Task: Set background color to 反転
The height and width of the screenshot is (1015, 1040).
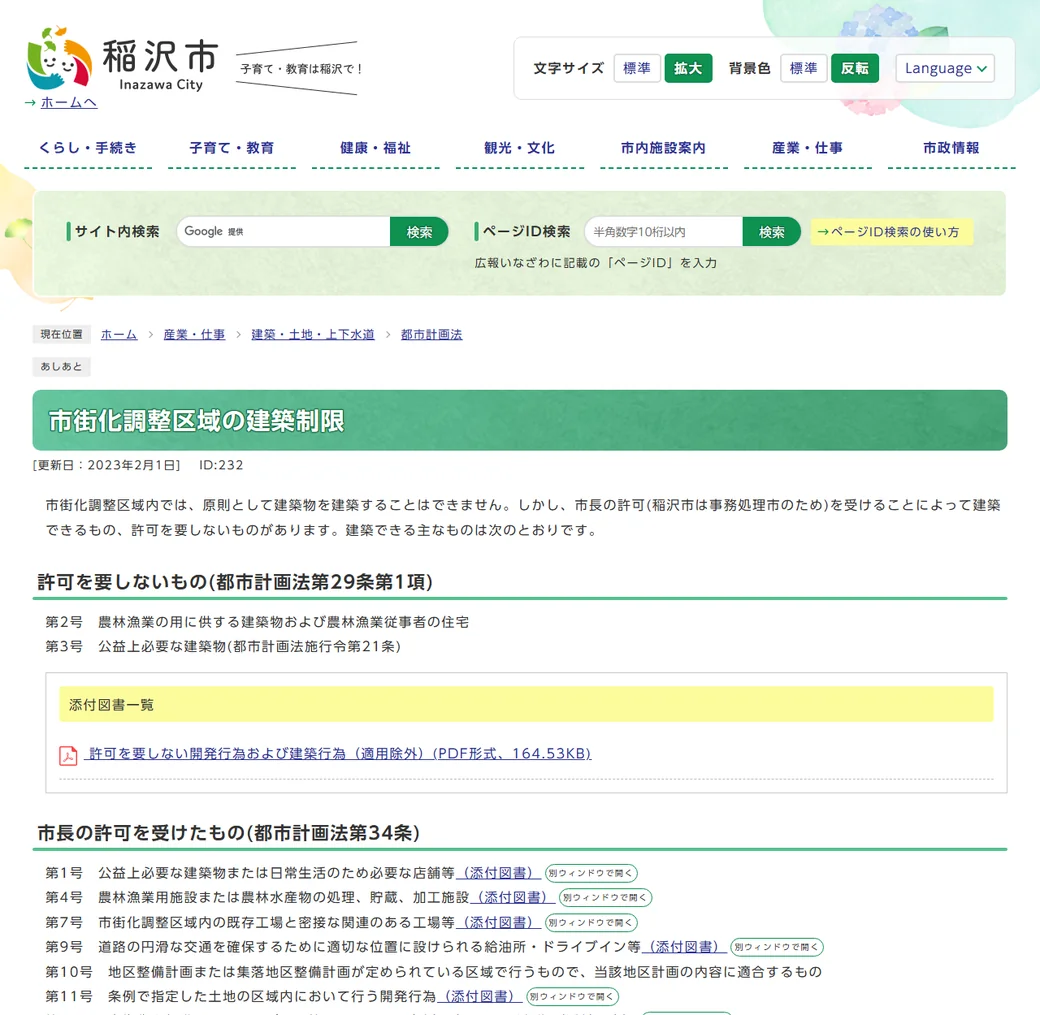Action: click(x=855, y=68)
